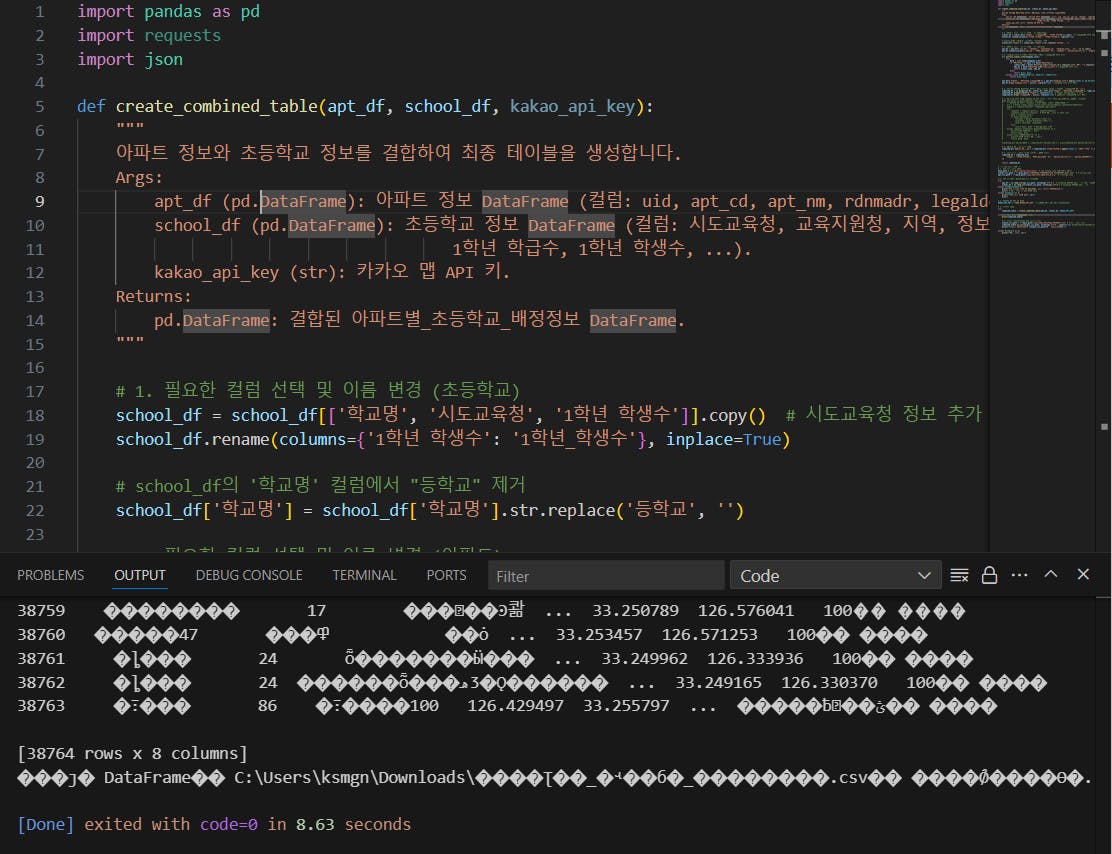This screenshot has width=1112, height=854.
Task: Click the output panel scrollbar
Action: (x=1103, y=723)
